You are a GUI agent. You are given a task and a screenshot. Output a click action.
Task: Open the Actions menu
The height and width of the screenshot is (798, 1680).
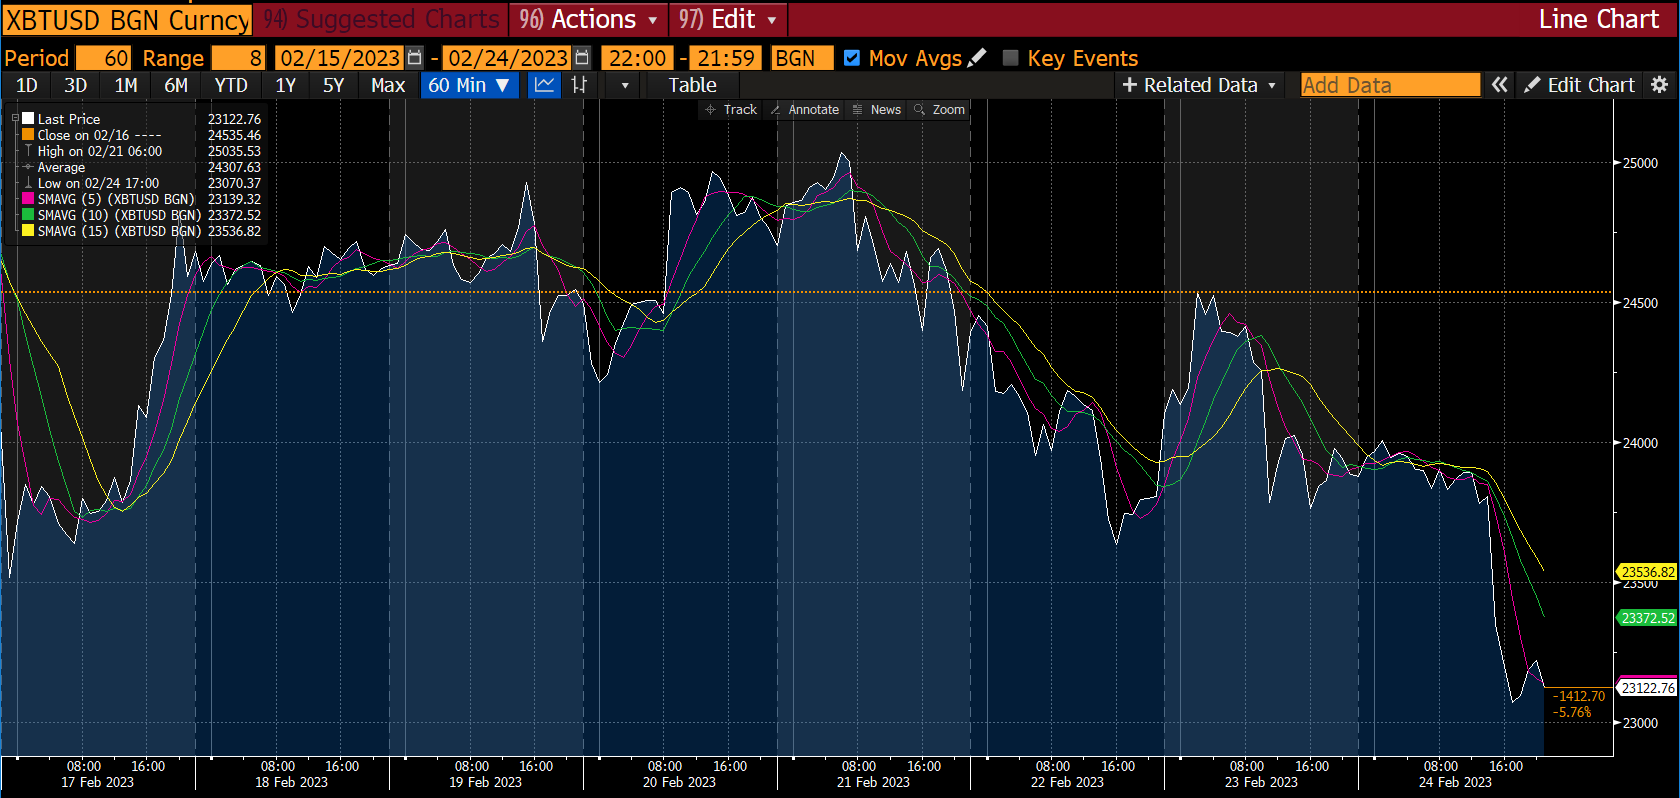tap(589, 19)
